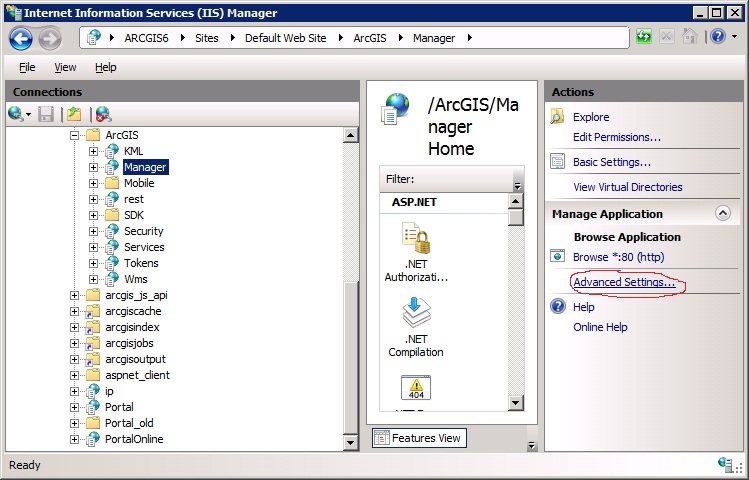
Task: Switch to Features View tab
Action: pyautogui.click(x=419, y=438)
